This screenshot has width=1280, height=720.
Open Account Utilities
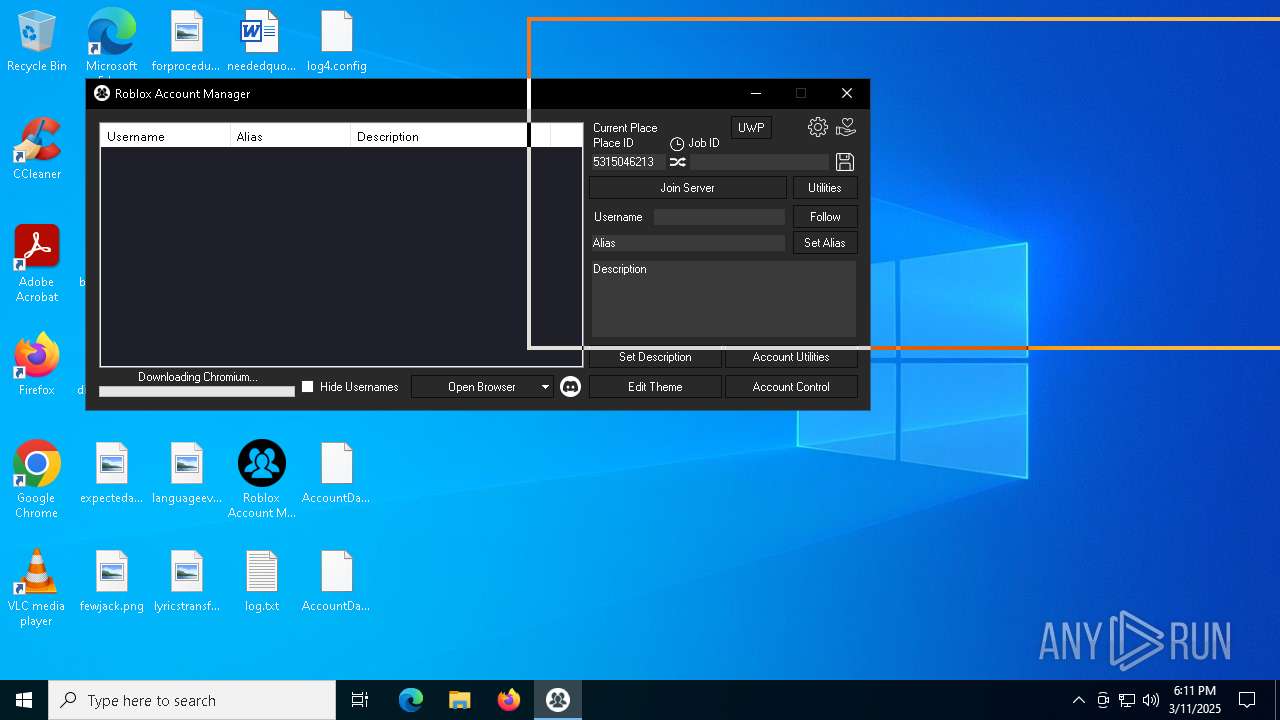pos(791,356)
